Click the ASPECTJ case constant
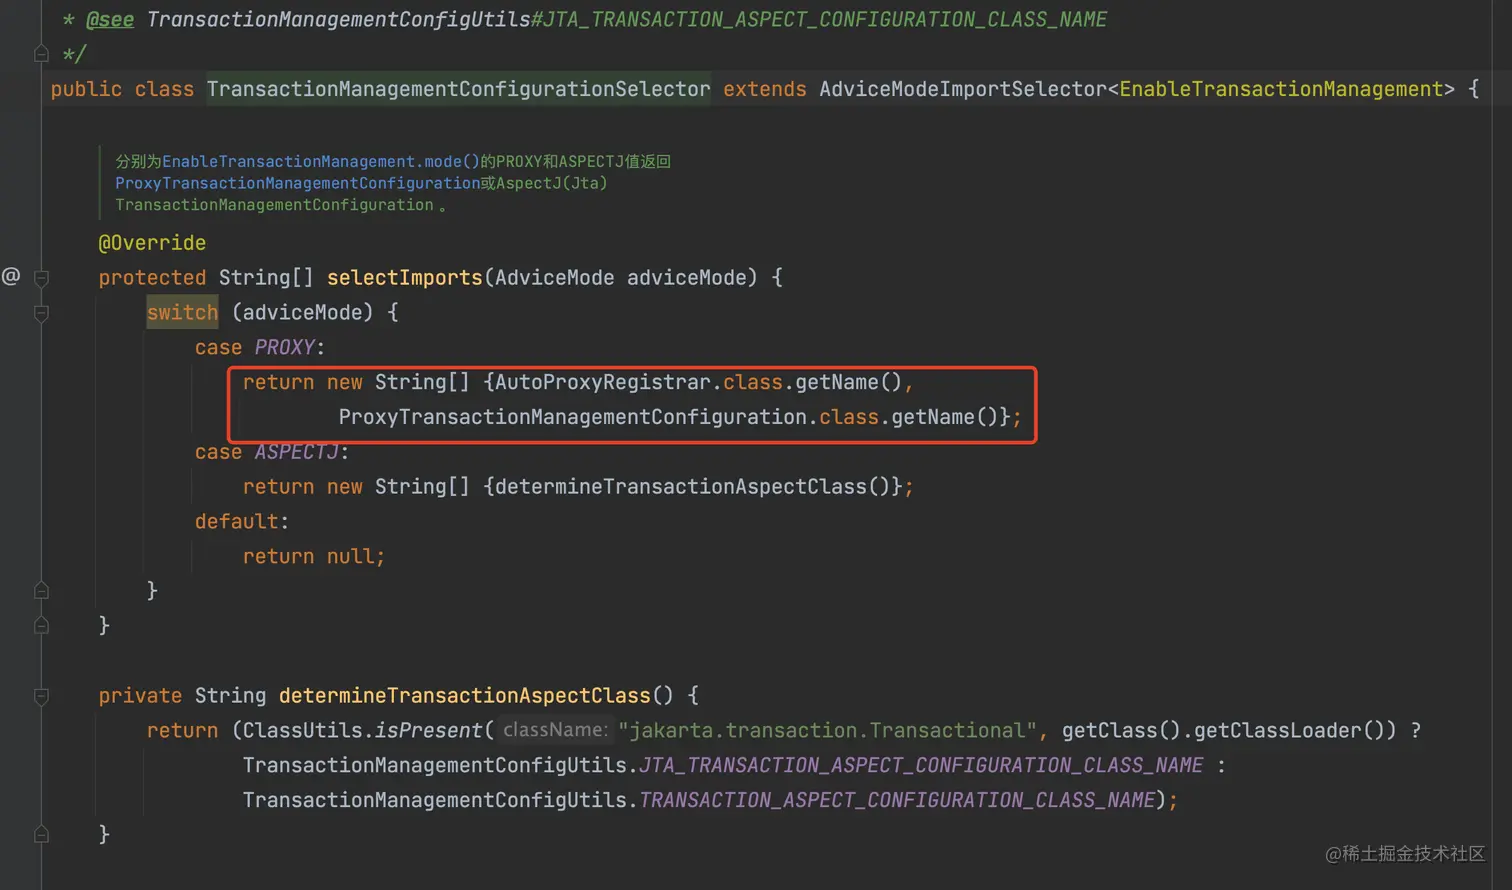The image size is (1512, 890). tap(297, 452)
